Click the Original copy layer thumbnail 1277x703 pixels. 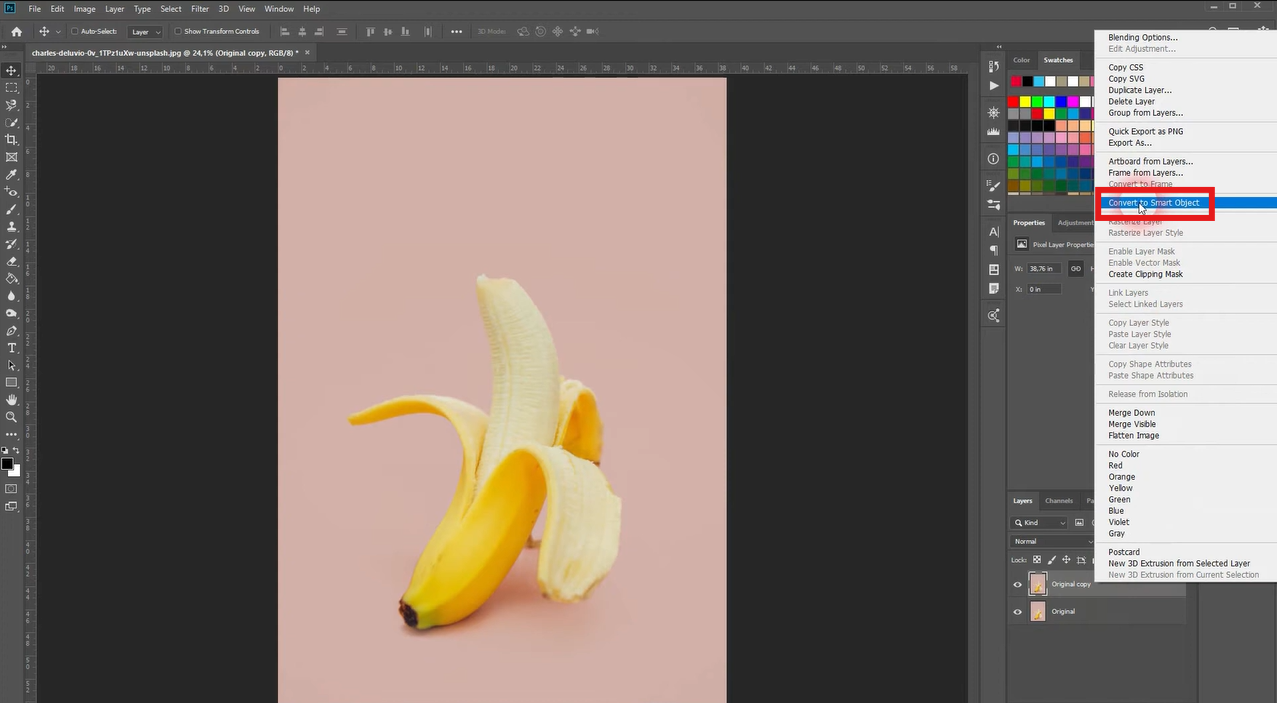[x=1038, y=584]
